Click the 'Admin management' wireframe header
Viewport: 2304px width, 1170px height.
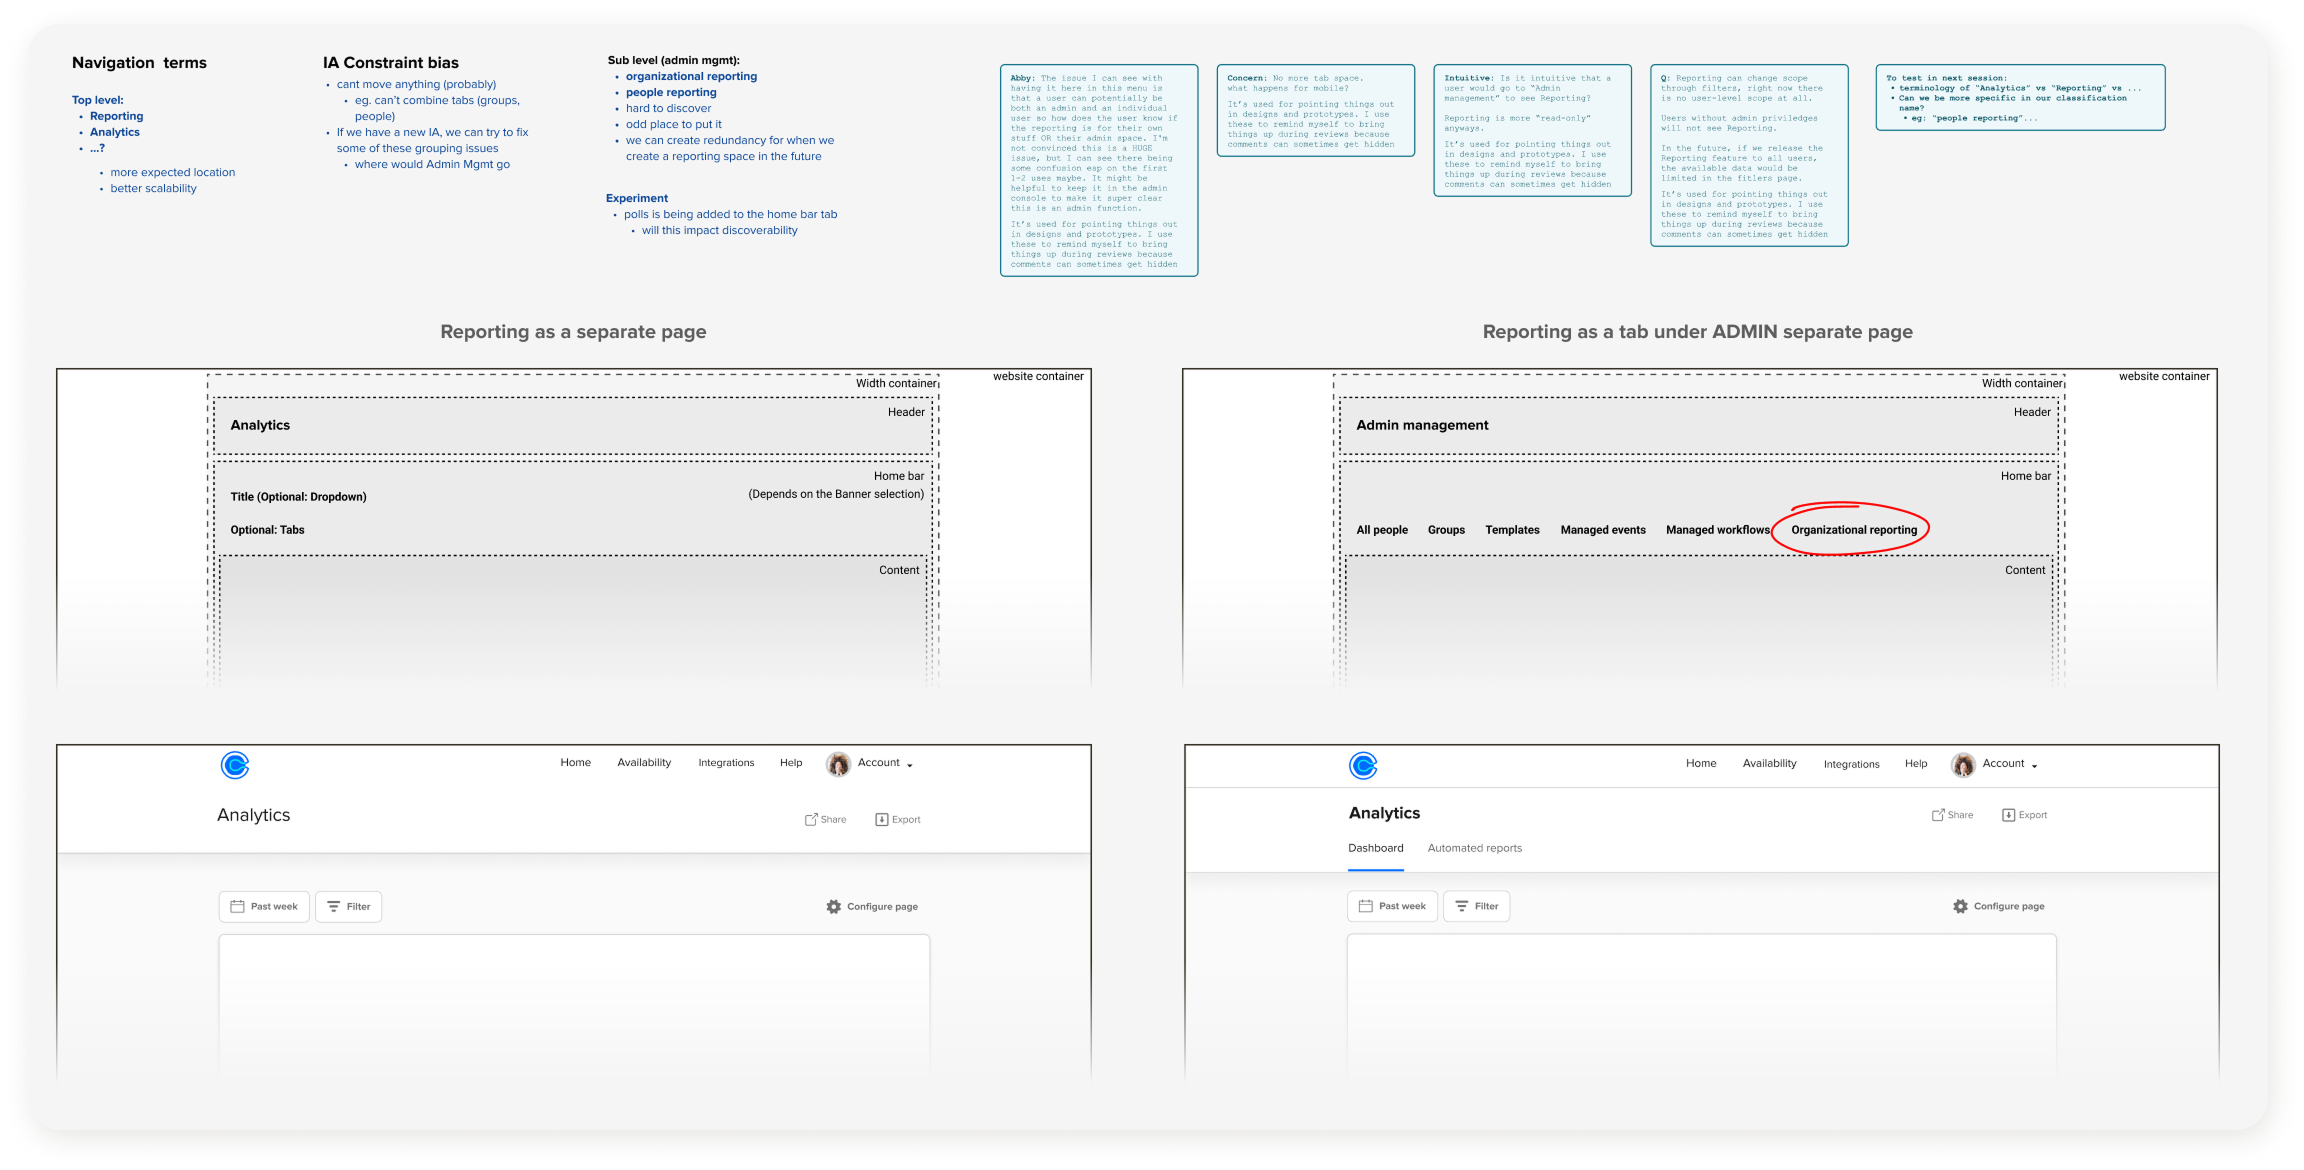coord(1422,425)
